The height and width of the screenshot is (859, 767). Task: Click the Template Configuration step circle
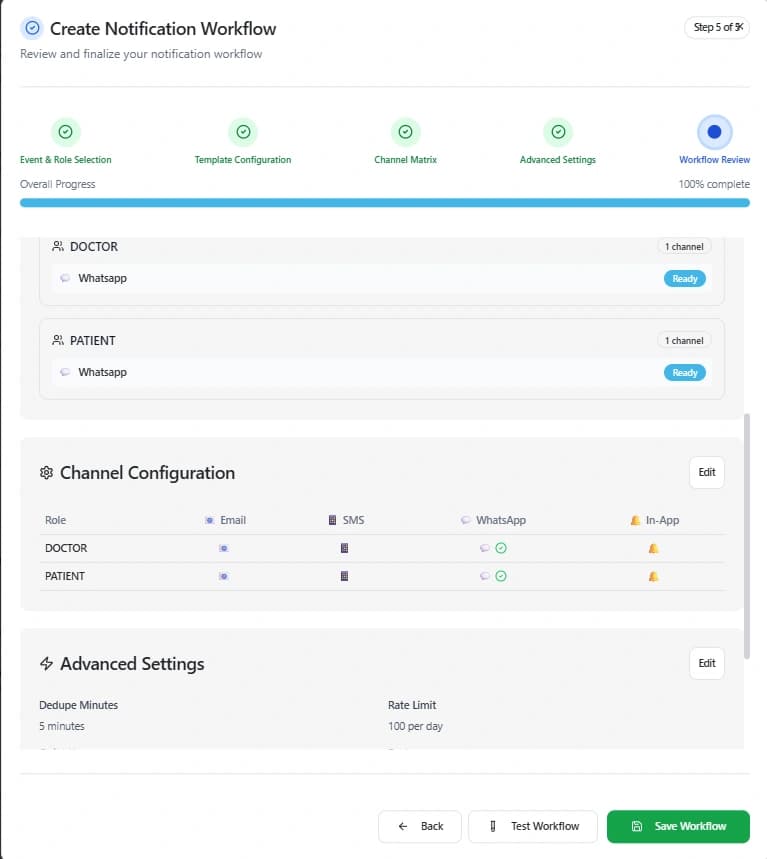243,132
